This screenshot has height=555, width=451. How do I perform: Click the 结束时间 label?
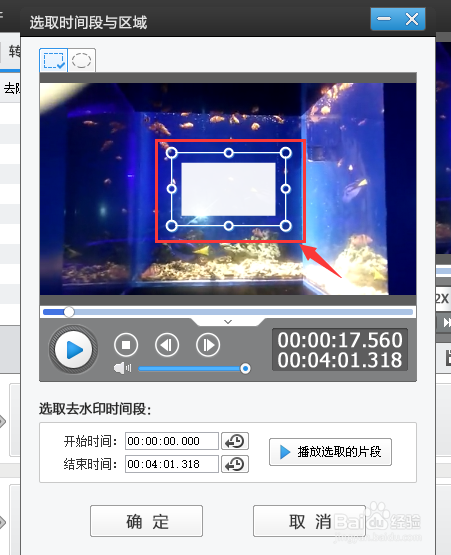point(90,464)
